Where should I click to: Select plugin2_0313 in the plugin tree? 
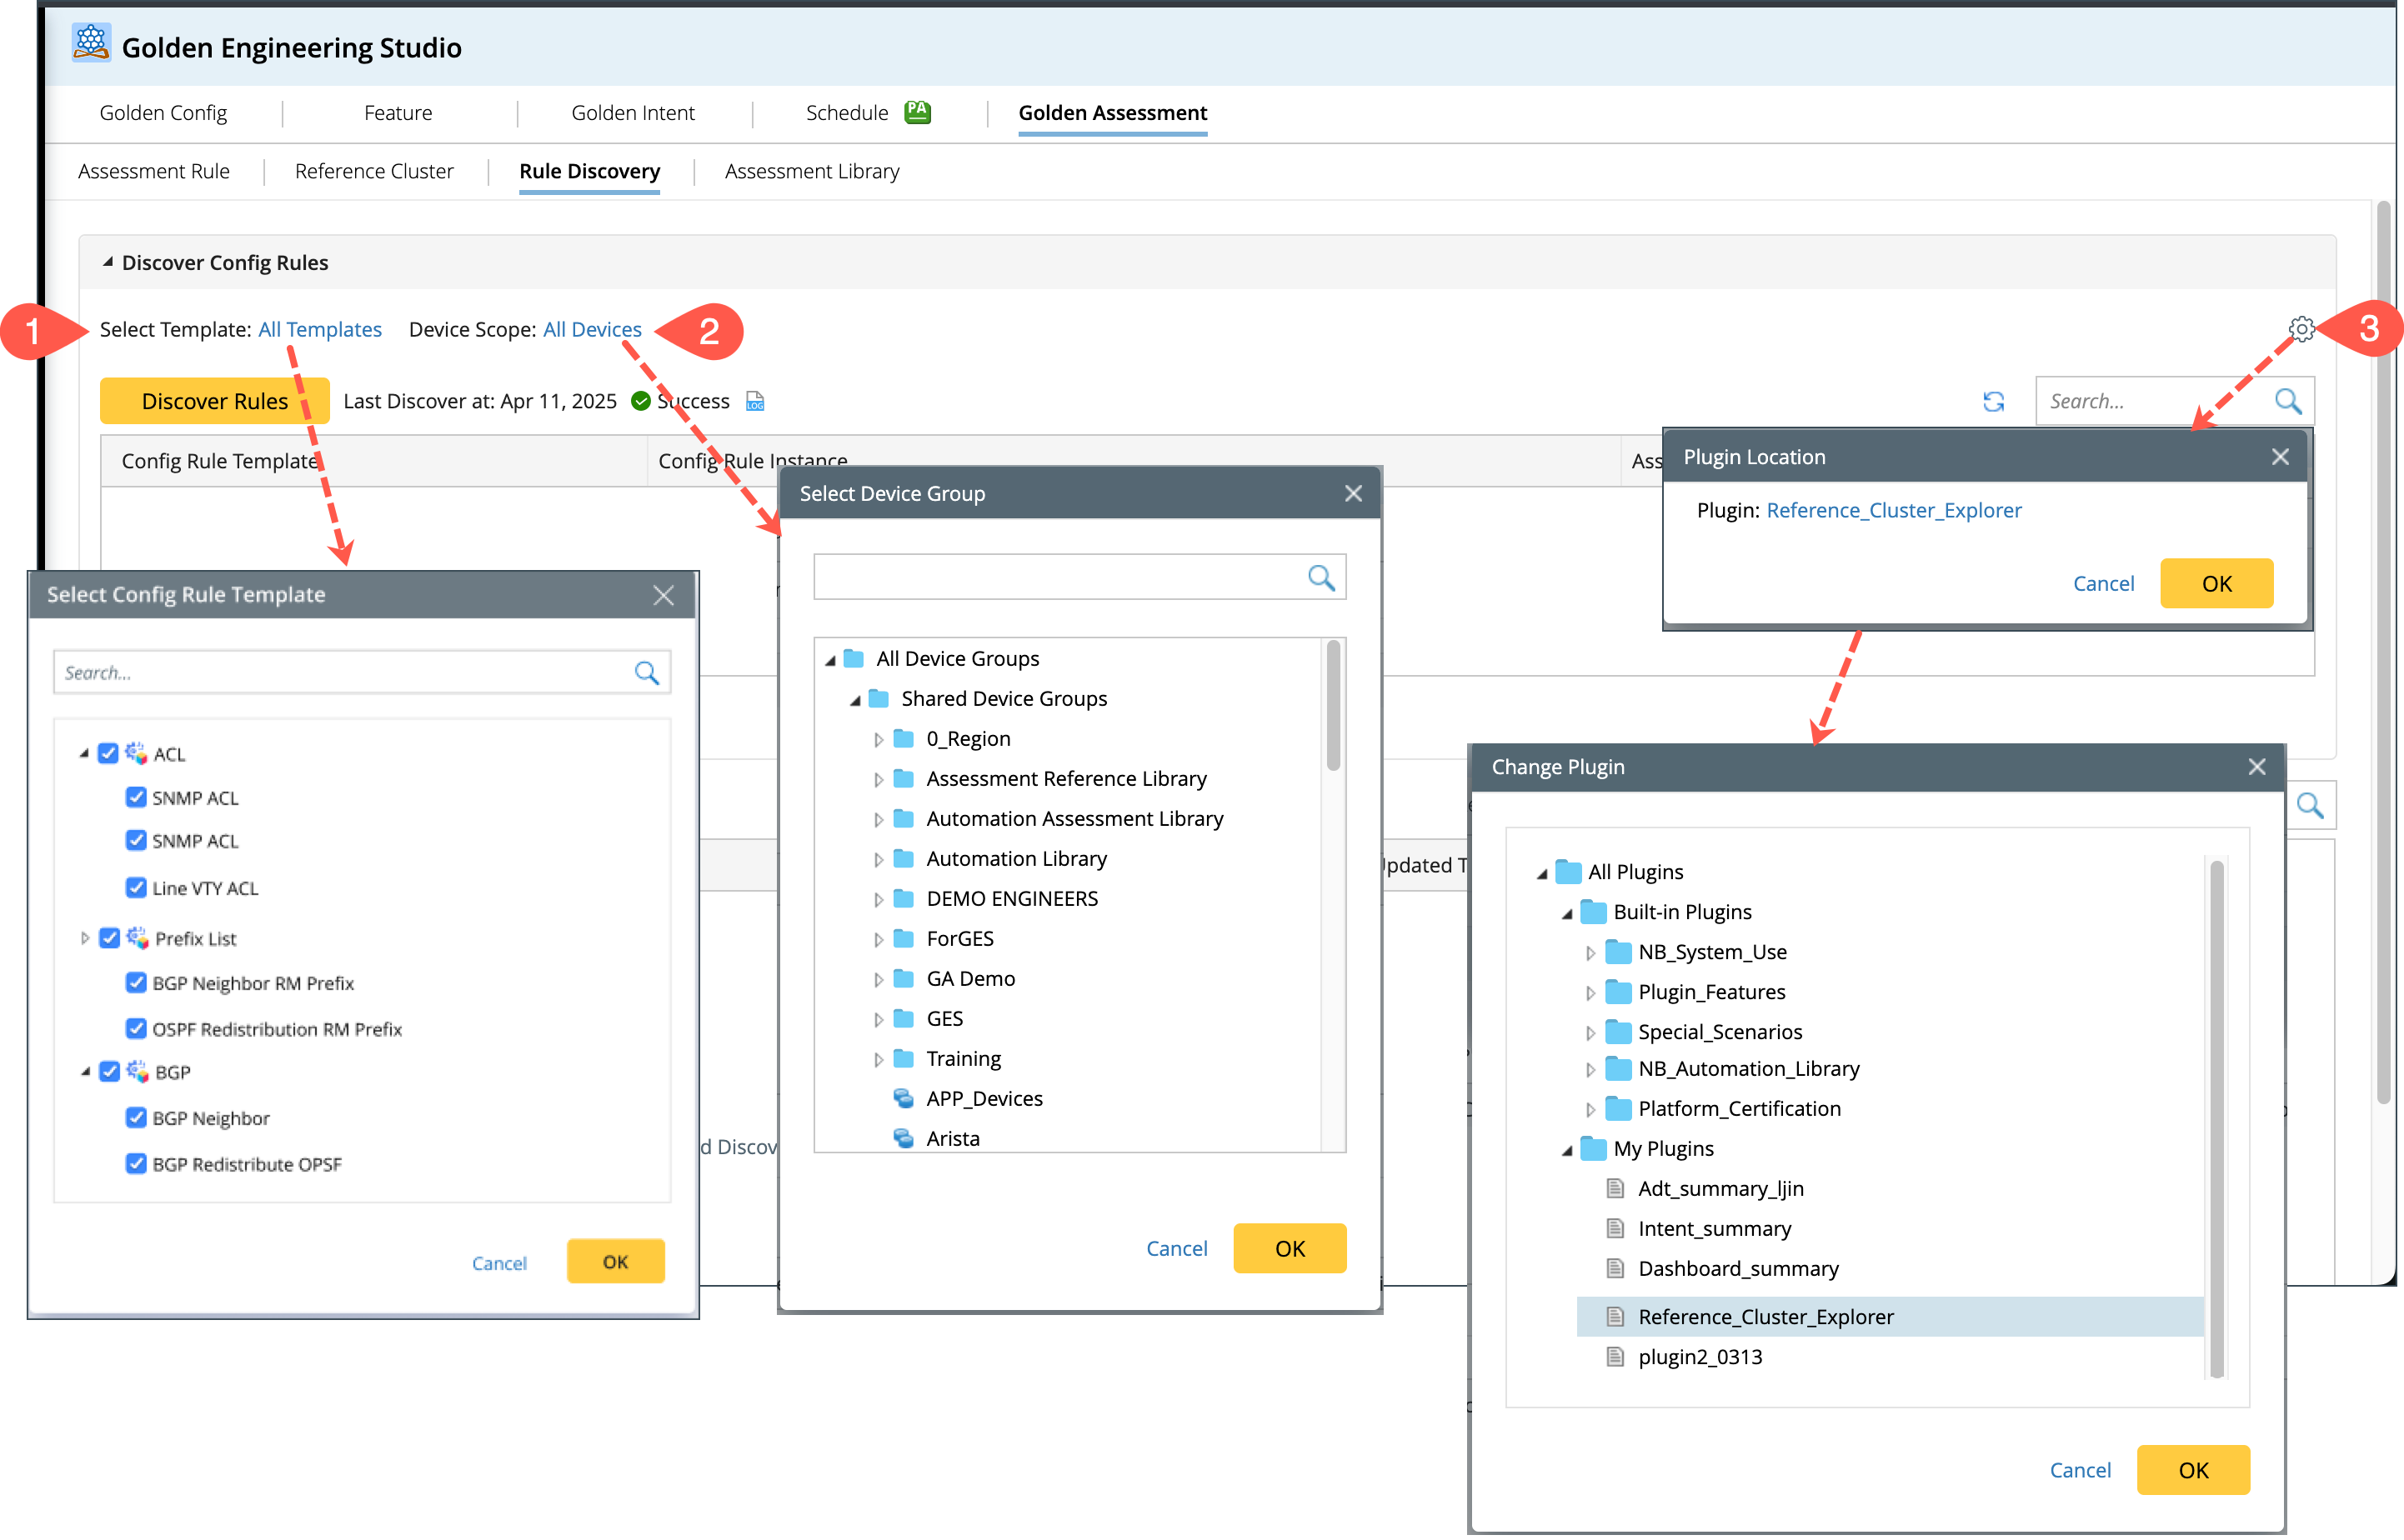[x=1699, y=1357]
